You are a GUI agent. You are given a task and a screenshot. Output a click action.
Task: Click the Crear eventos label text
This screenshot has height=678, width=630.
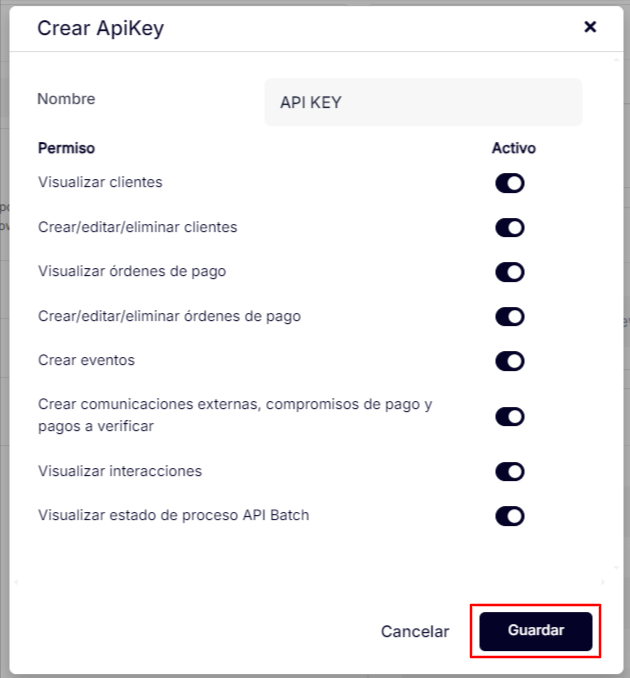pyautogui.click(x=86, y=360)
